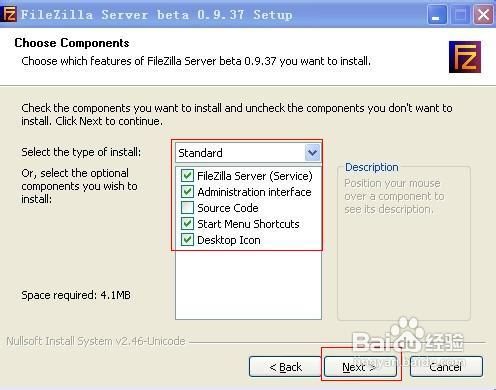Click the 'Nullsoft Install System v2.46-Unicode' text

[x=96, y=341]
